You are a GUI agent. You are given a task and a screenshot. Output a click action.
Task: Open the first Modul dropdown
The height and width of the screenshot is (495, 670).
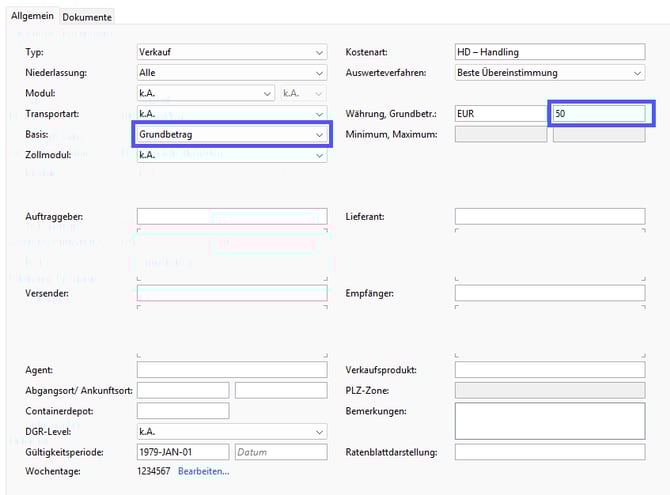pyautogui.click(x=205, y=93)
